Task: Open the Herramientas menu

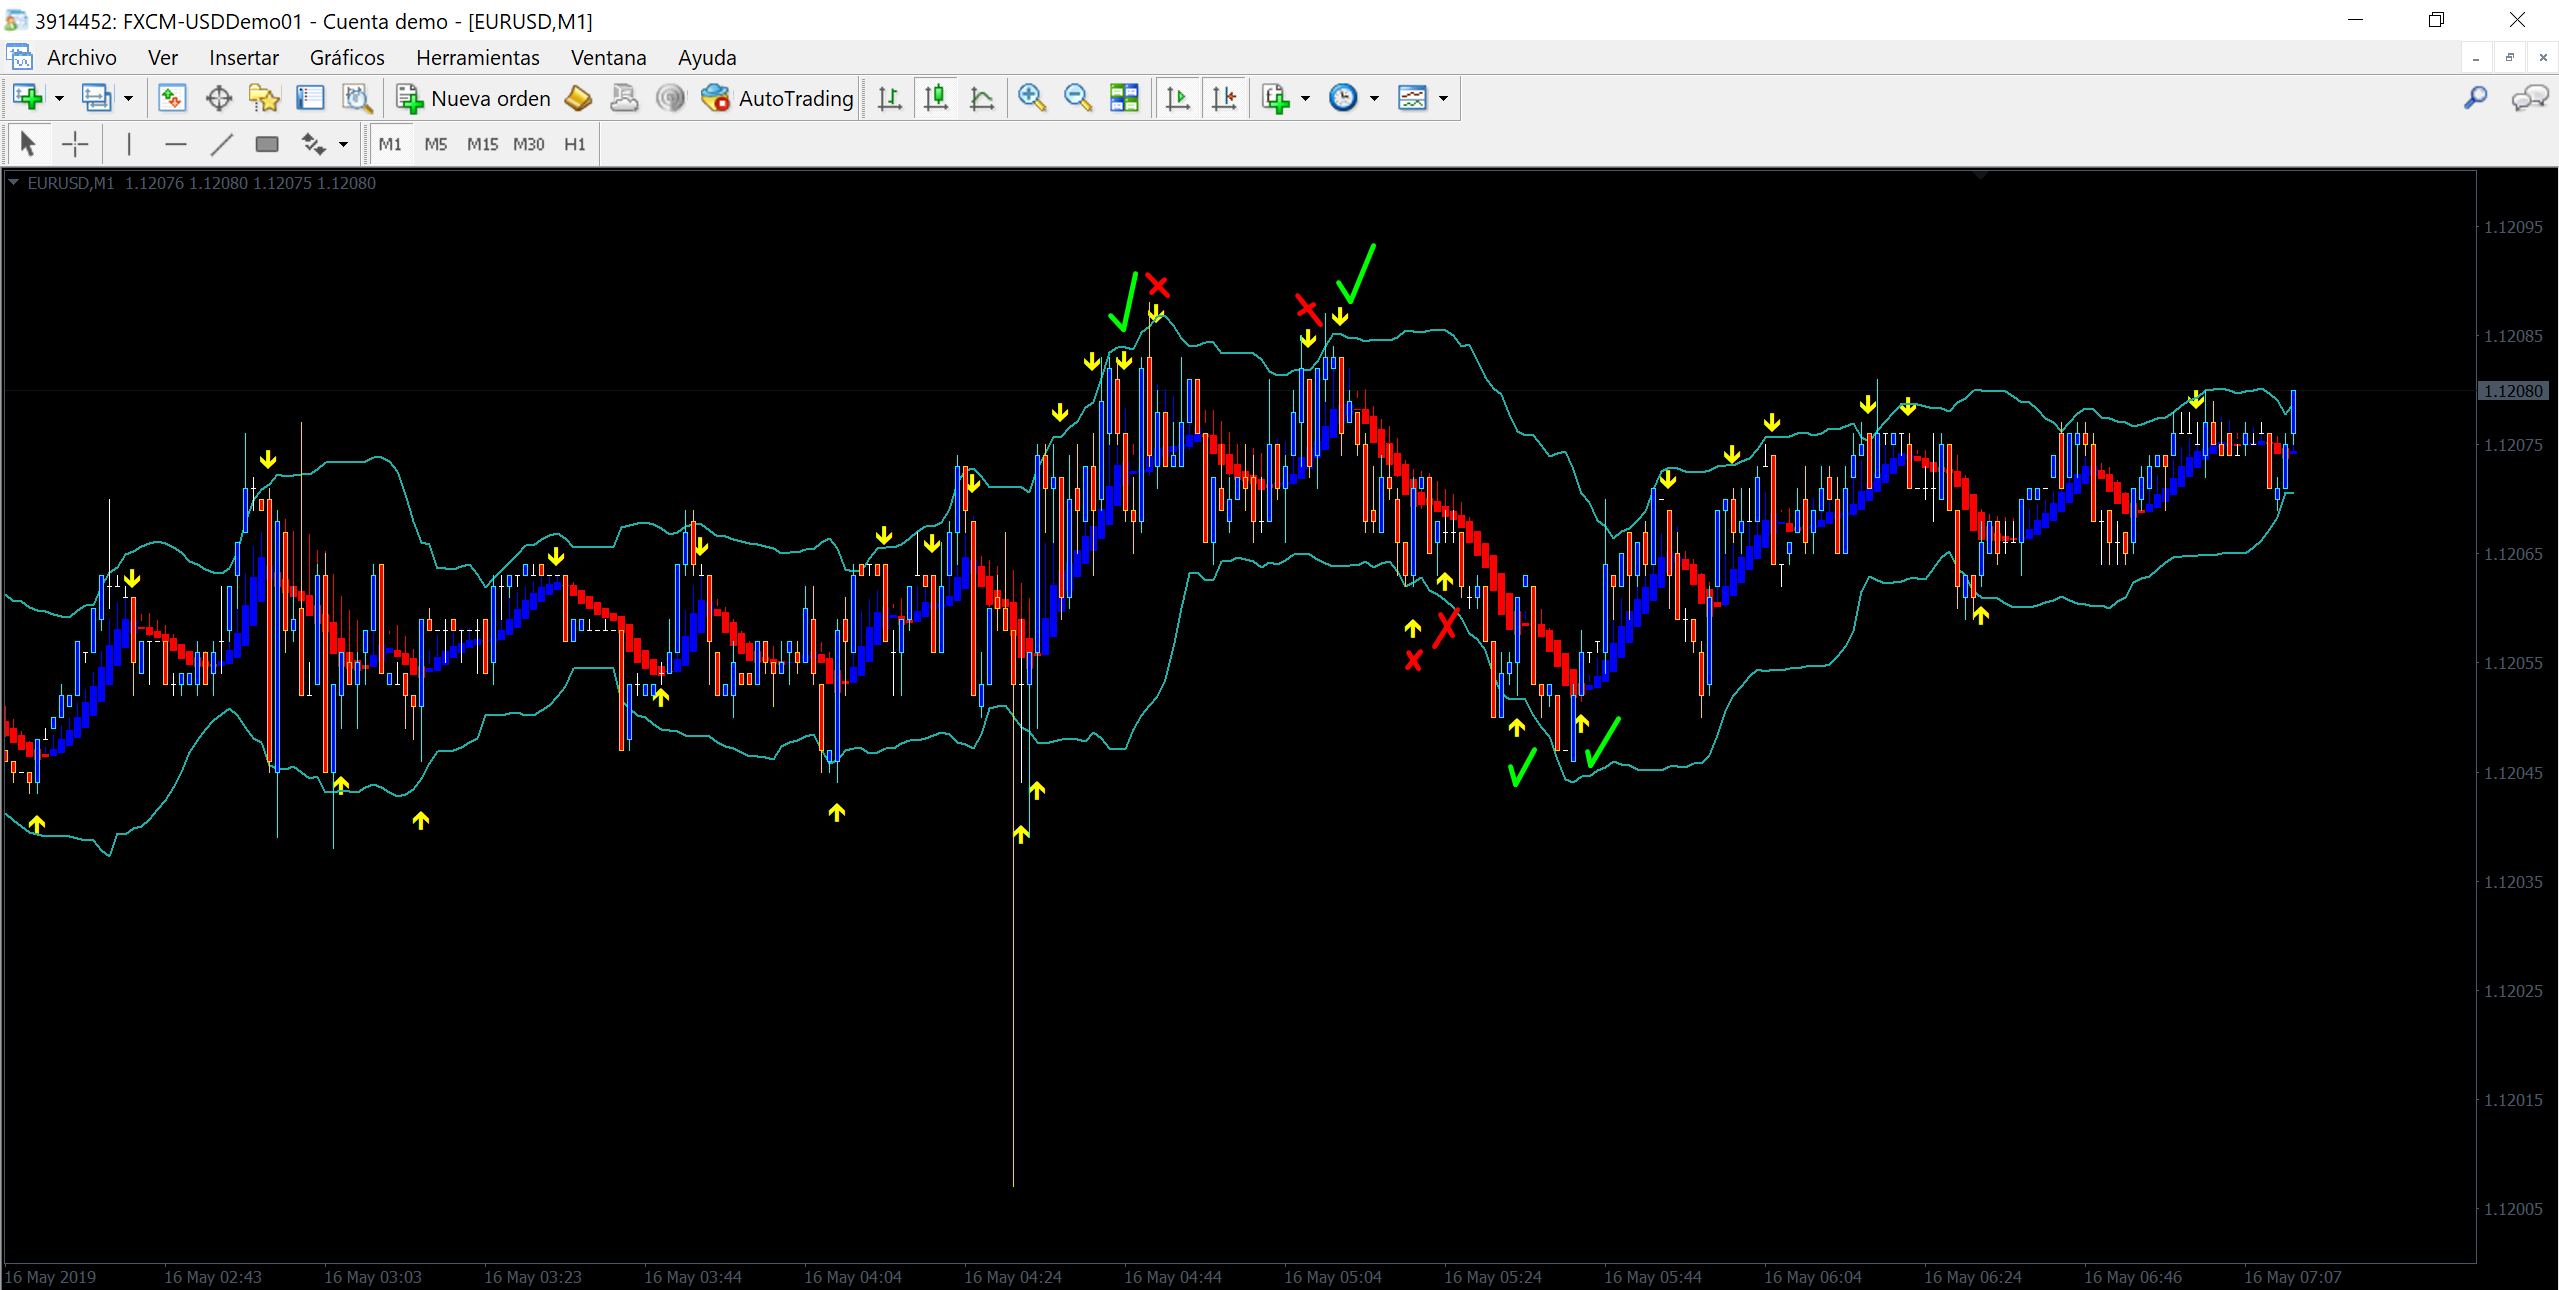Action: point(477,58)
